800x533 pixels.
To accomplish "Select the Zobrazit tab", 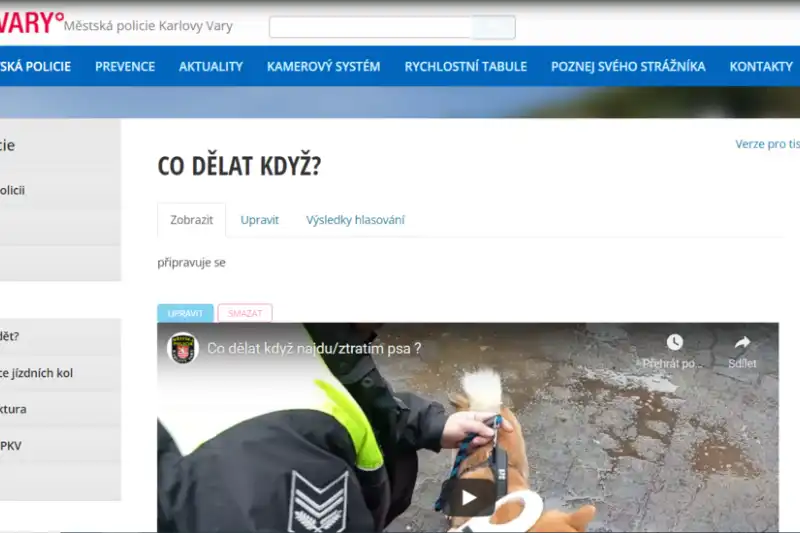I will [x=191, y=220].
